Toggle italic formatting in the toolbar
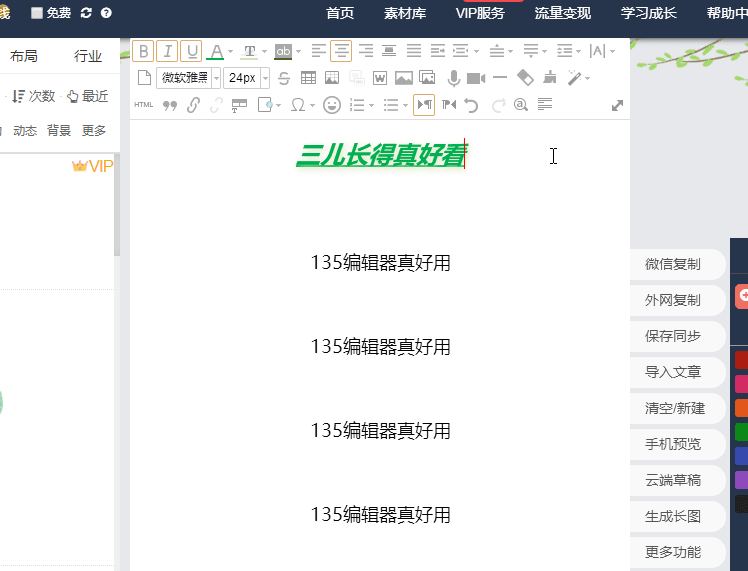The image size is (748, 571). point(168,51)
